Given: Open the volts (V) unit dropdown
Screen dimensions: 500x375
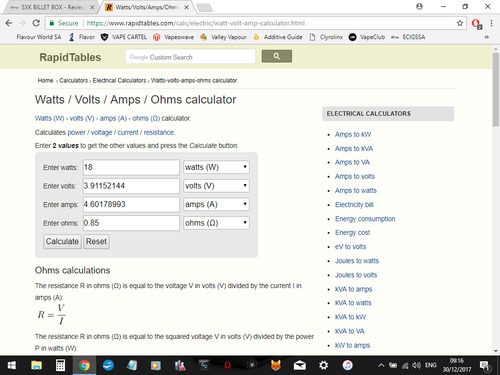Looking at the screenshot, I should point(216,186).
